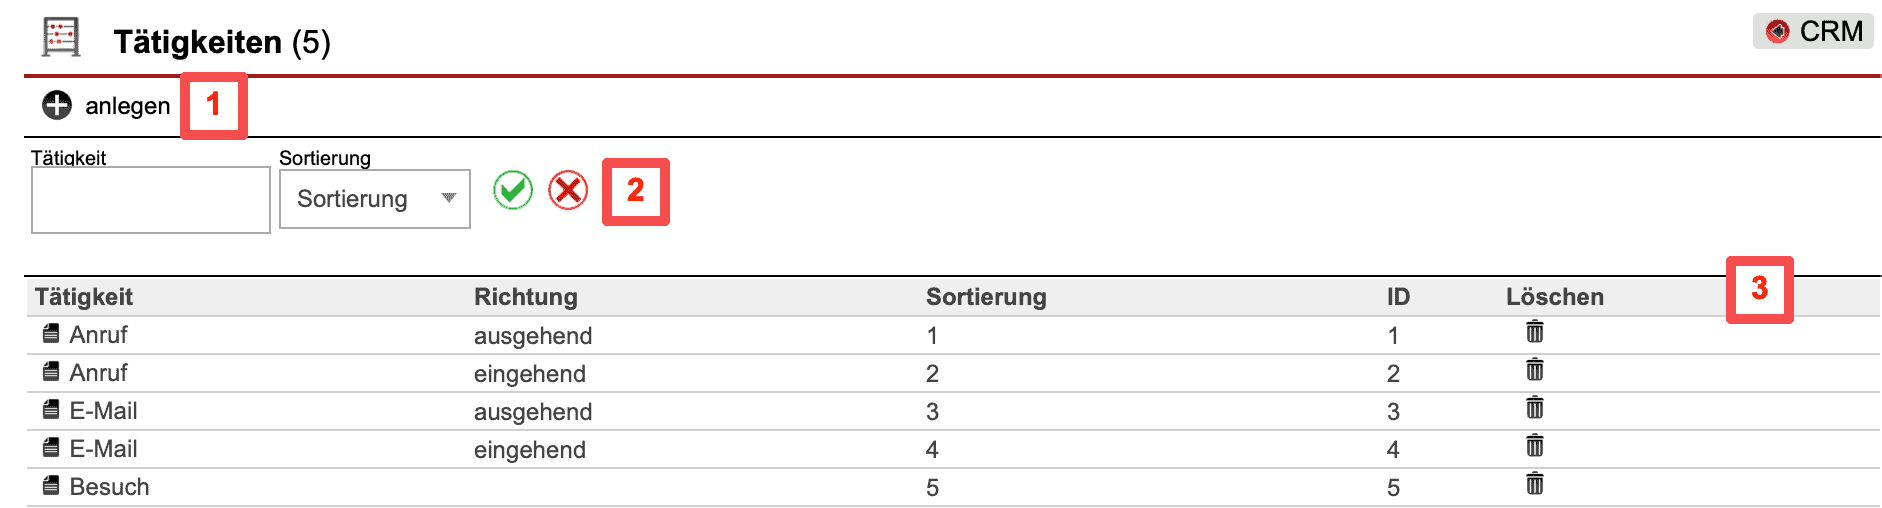Delete the incoming E-Mail row via trash icon
This screenshot has height=508, width=1882.
[x=1535, y=446]
